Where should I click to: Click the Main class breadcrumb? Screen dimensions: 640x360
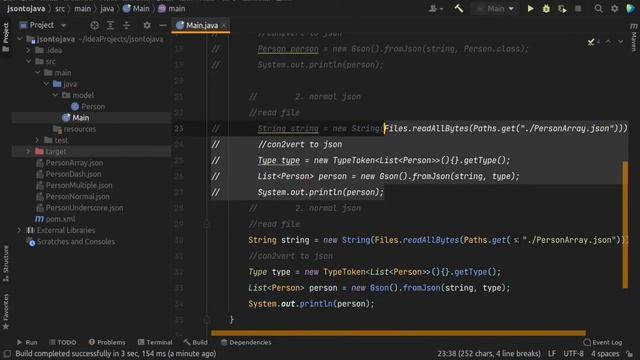point(136,9)
